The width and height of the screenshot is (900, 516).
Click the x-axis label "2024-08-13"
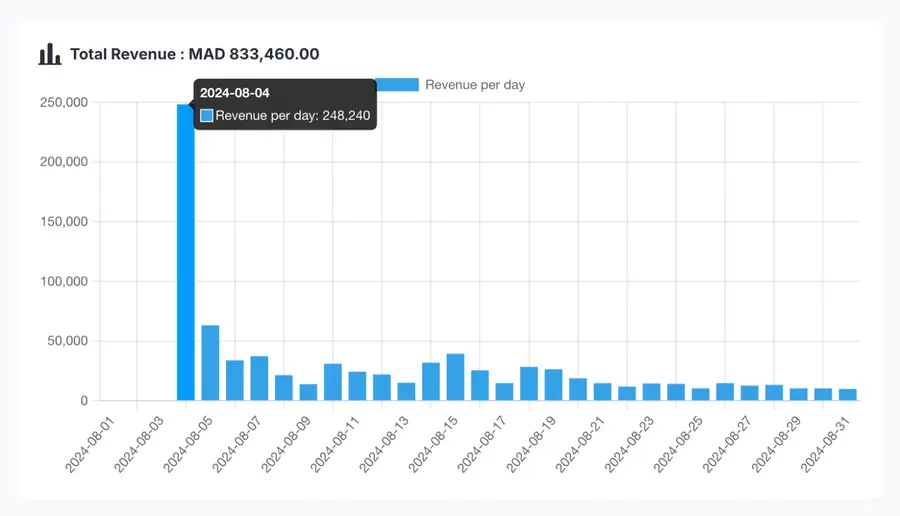(x=384, y=444)
